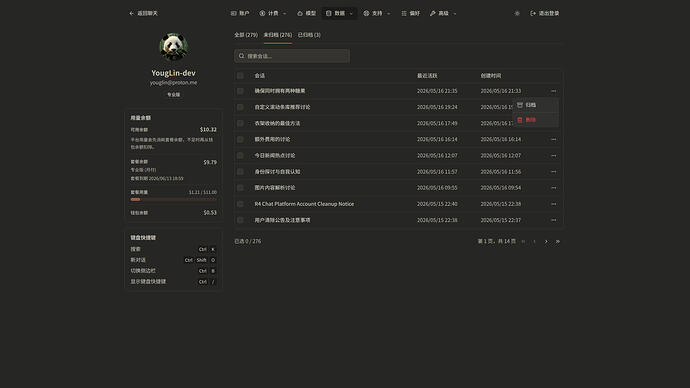This screenshot has width=690, height=388.
Task: Click the 创建时间 column header
Action: point(491,76)
